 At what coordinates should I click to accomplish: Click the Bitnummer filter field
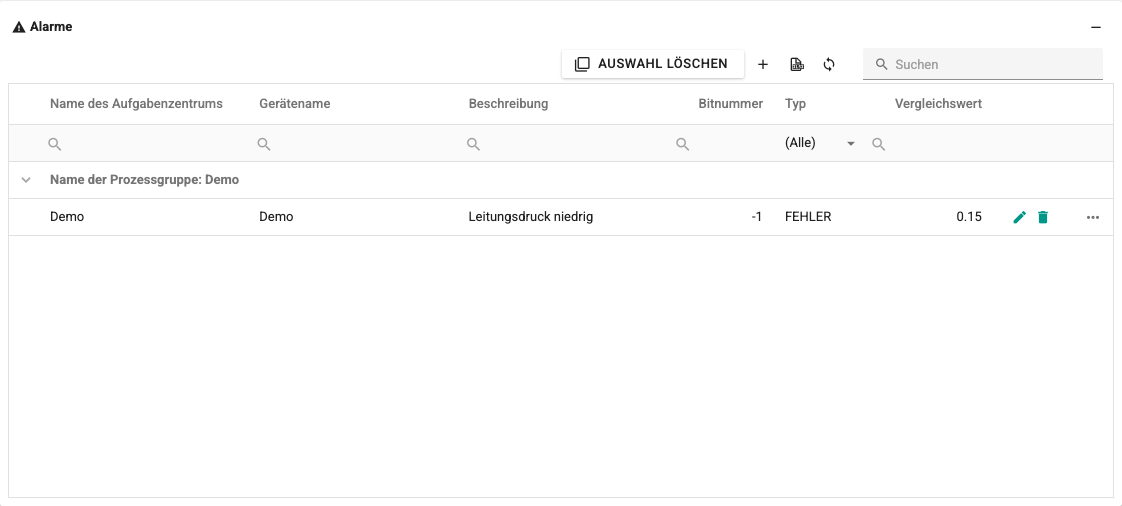click(x=722, y=144)
